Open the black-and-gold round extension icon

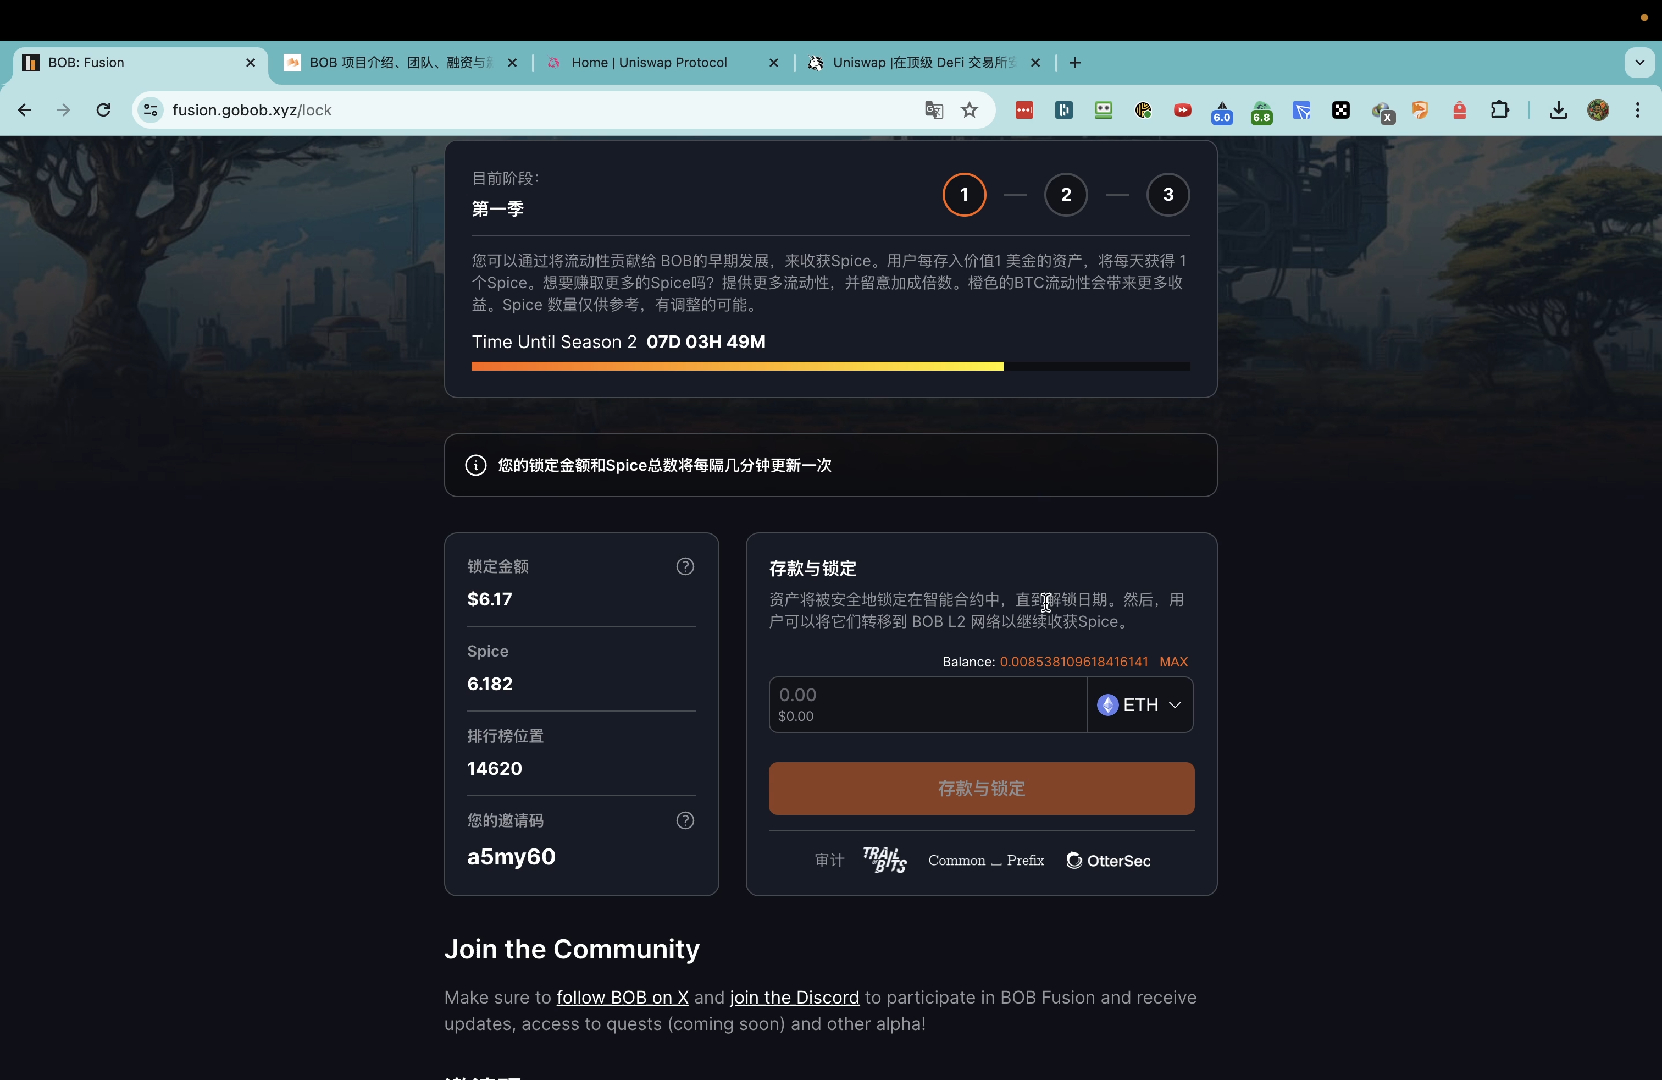coord(1143,110)
